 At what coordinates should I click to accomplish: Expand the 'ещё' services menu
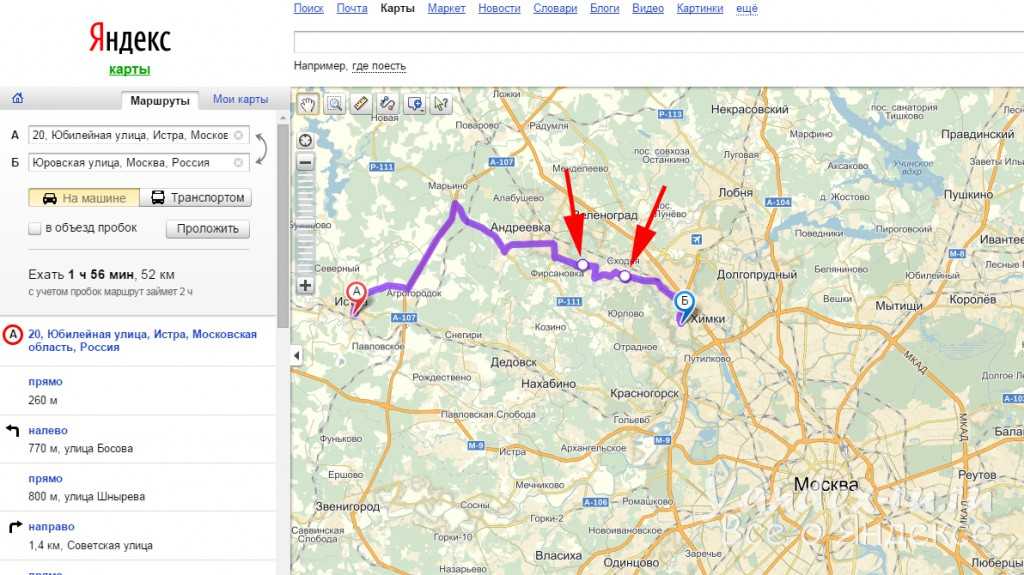click(746, 9)
